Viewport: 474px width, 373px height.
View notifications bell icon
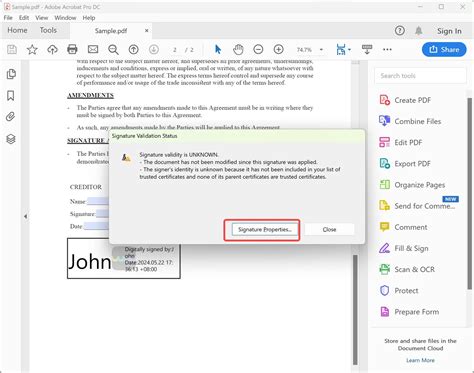coord(419,31)
